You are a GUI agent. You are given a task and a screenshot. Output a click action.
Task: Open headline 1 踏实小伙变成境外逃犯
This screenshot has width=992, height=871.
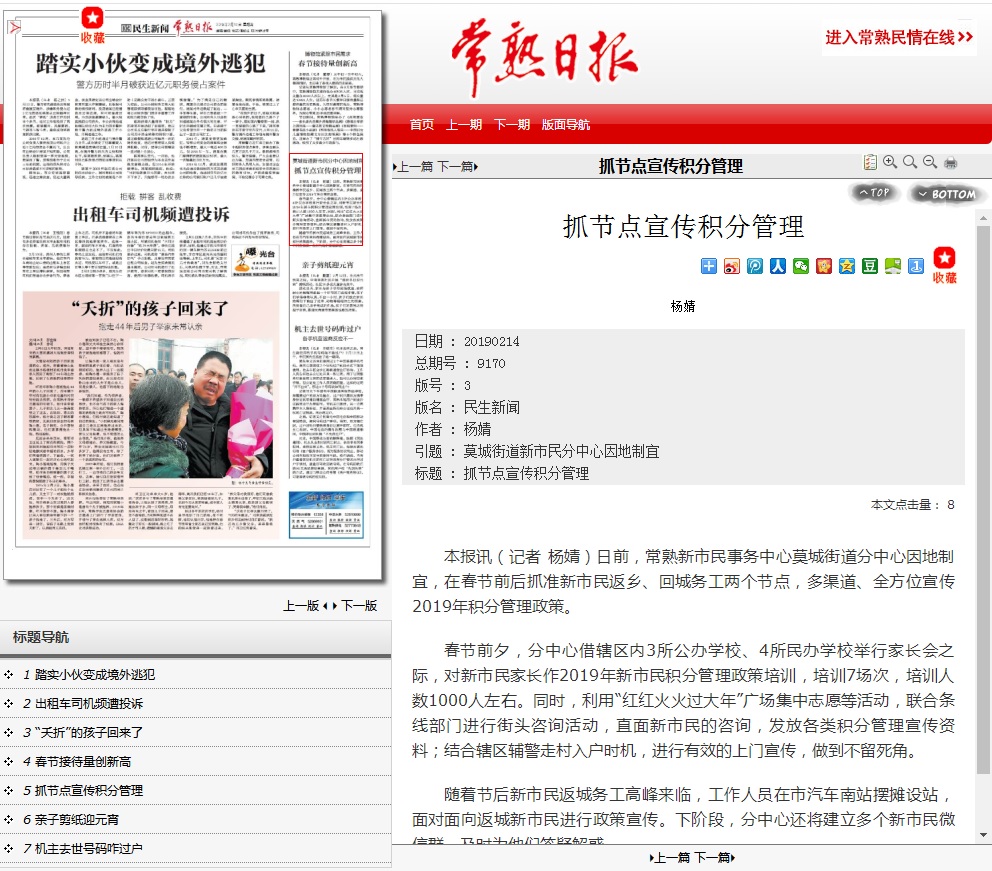click(x=95, y=674)
